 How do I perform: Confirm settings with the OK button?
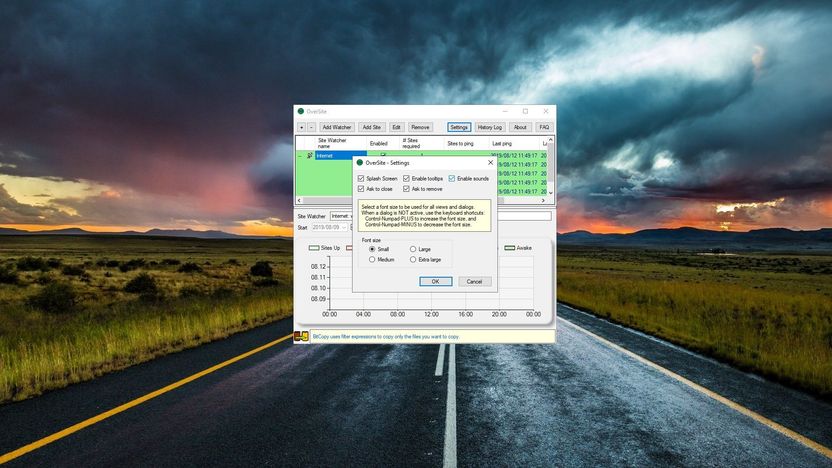[436, 281]
